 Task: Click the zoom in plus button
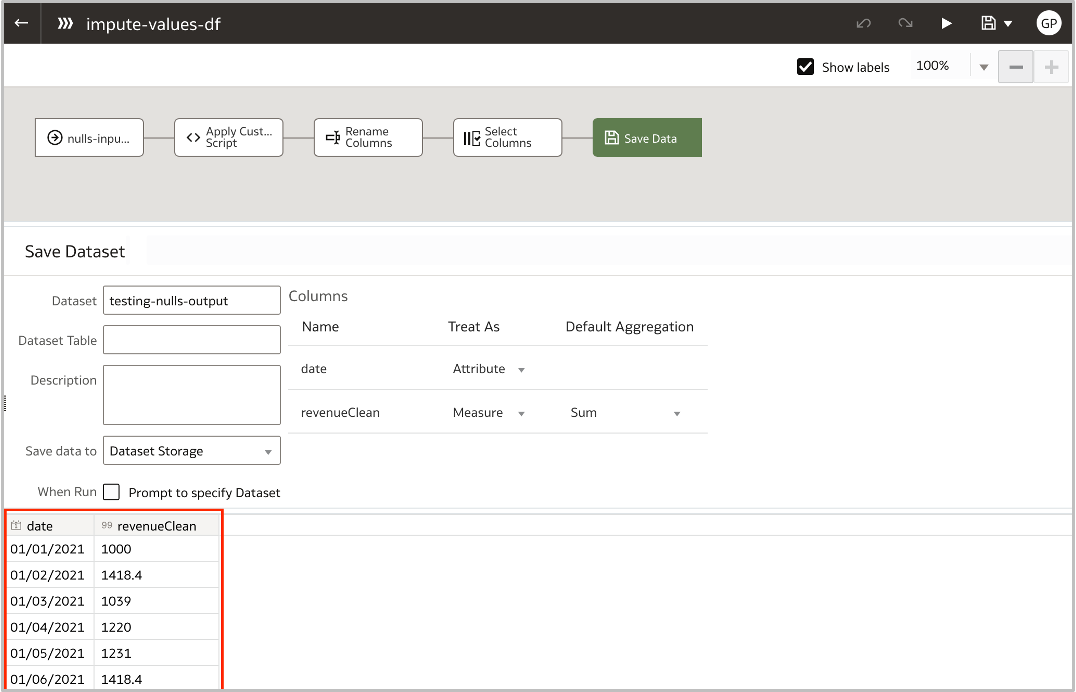(x=1051, y=66)
